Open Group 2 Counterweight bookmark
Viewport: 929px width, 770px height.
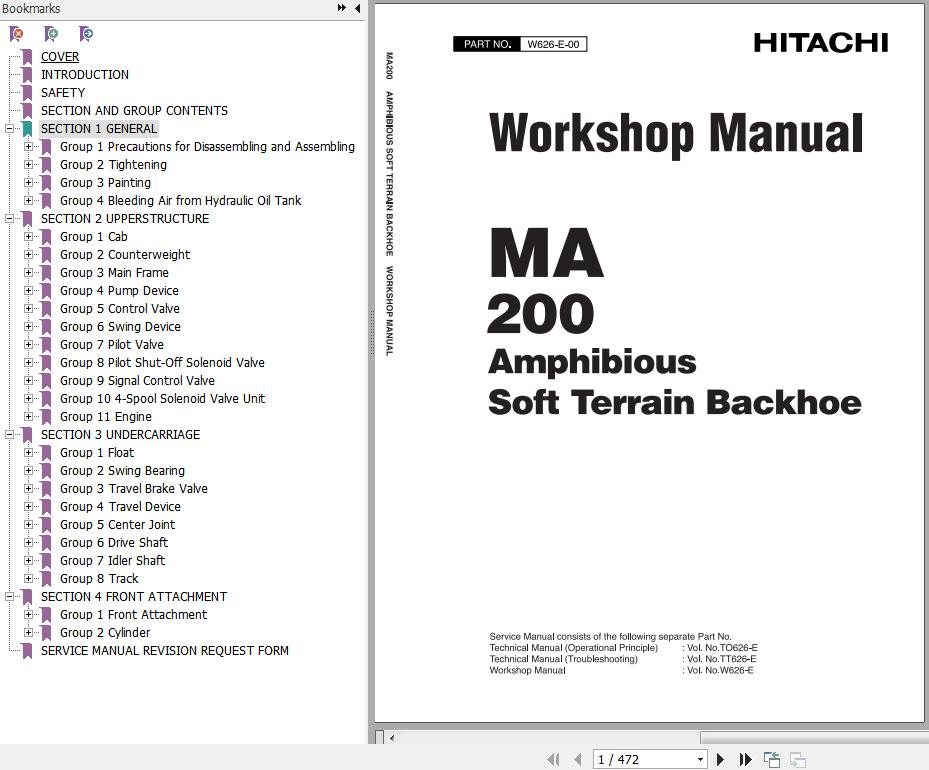coord(125,255)
